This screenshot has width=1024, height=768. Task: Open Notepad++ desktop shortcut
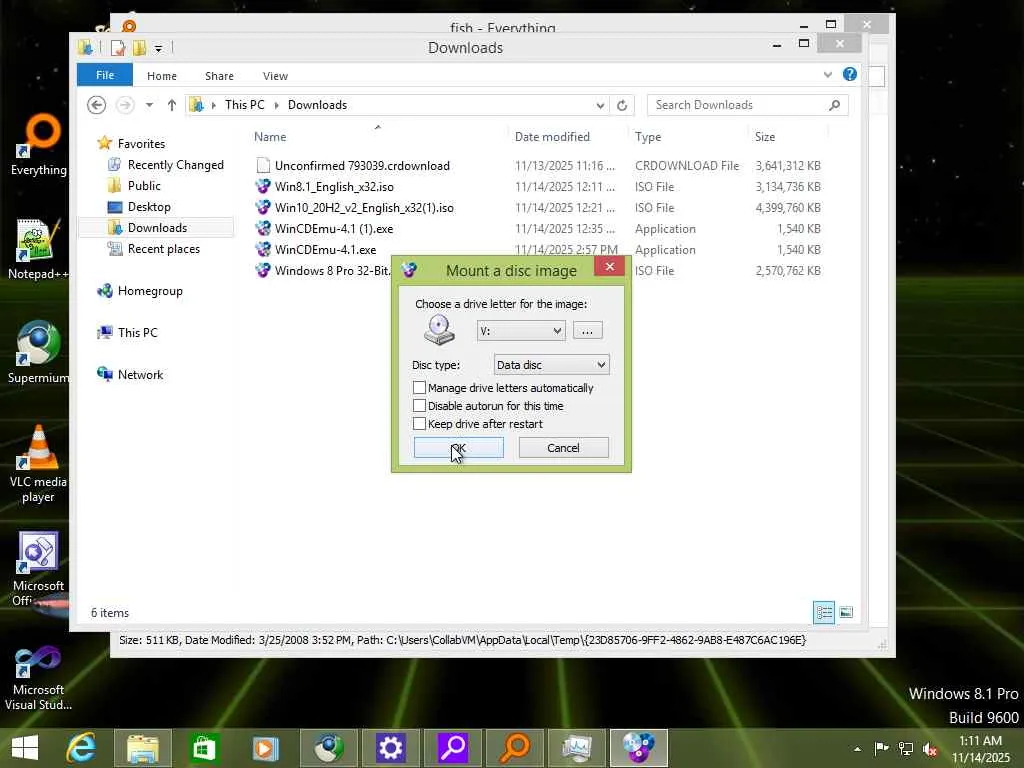(37, 249)
